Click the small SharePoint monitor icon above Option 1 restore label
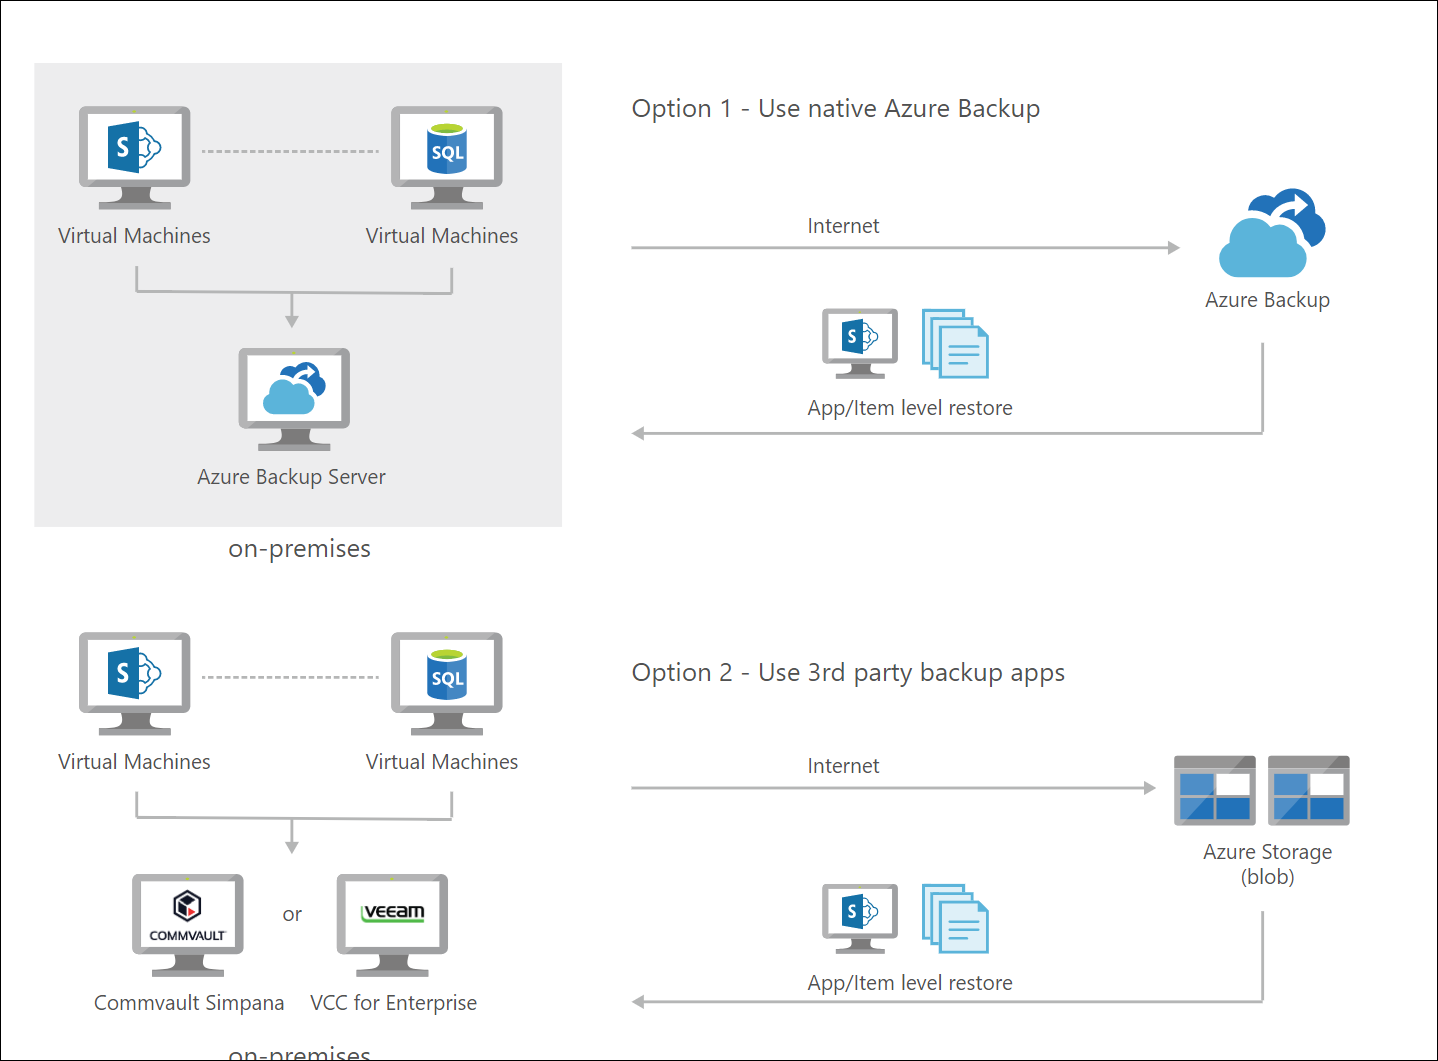This screenshot has width=1438, height=1061. click(860, 343)
